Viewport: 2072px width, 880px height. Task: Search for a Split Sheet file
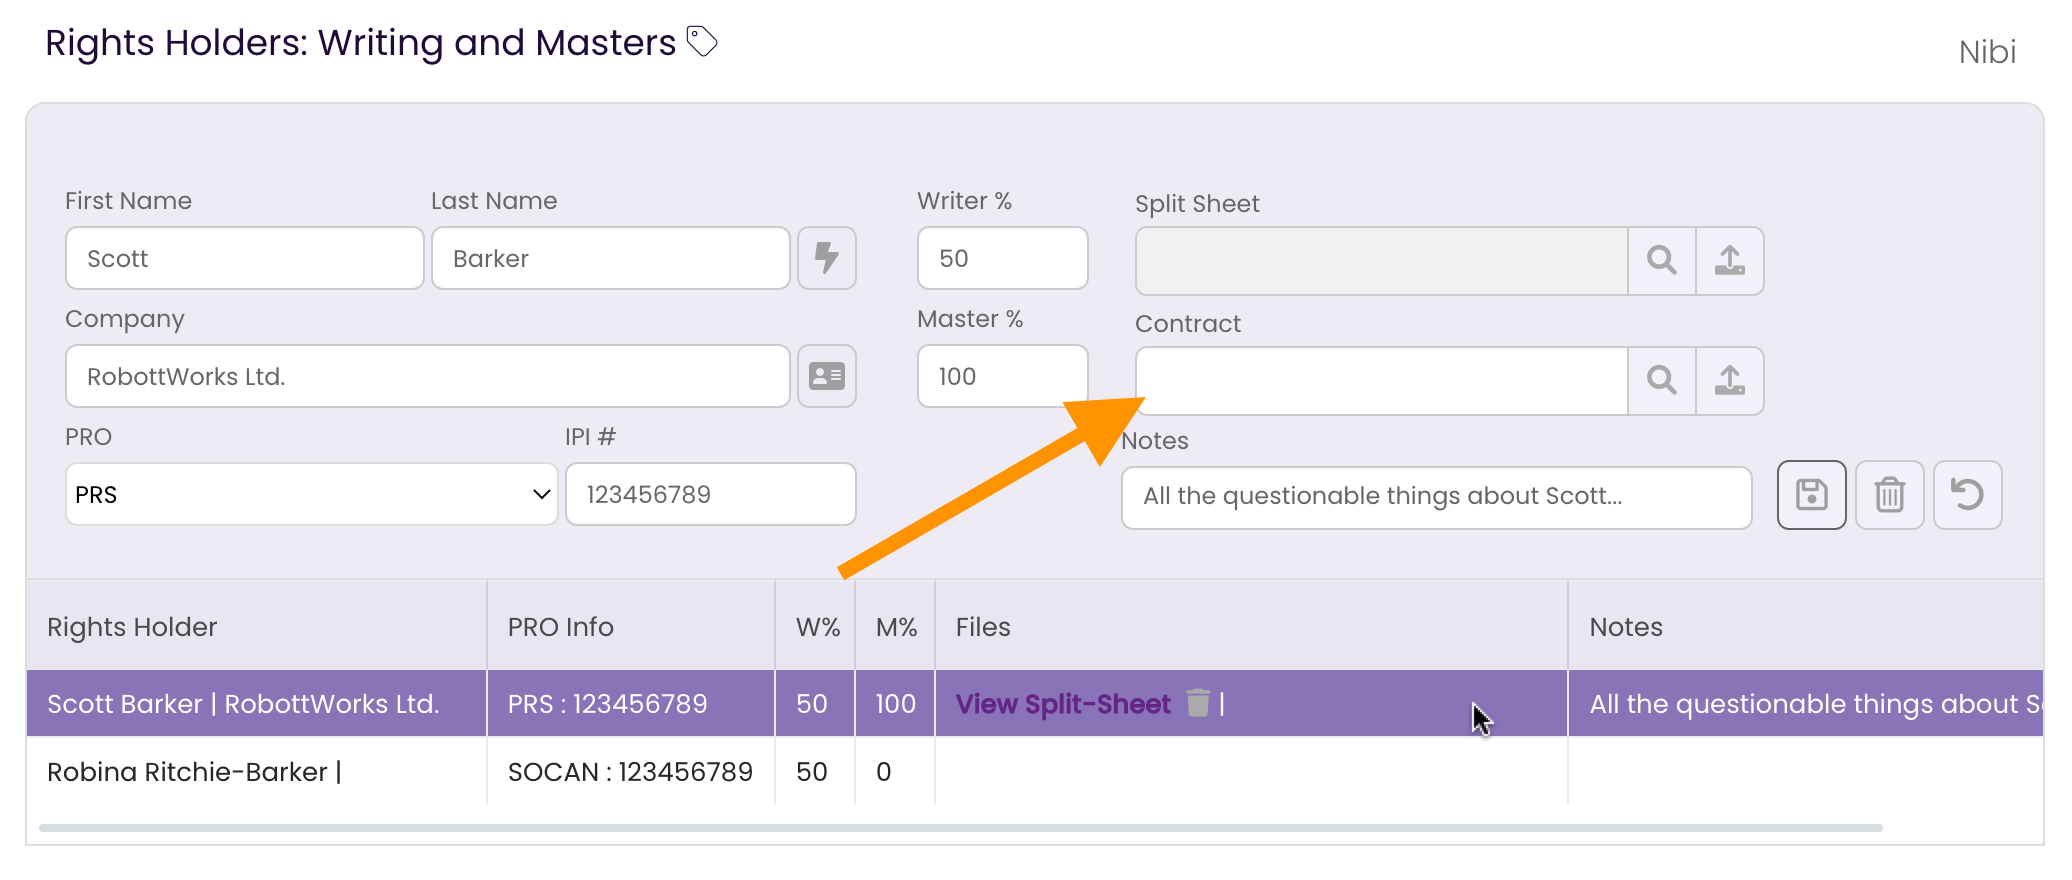coord(1661,260)
